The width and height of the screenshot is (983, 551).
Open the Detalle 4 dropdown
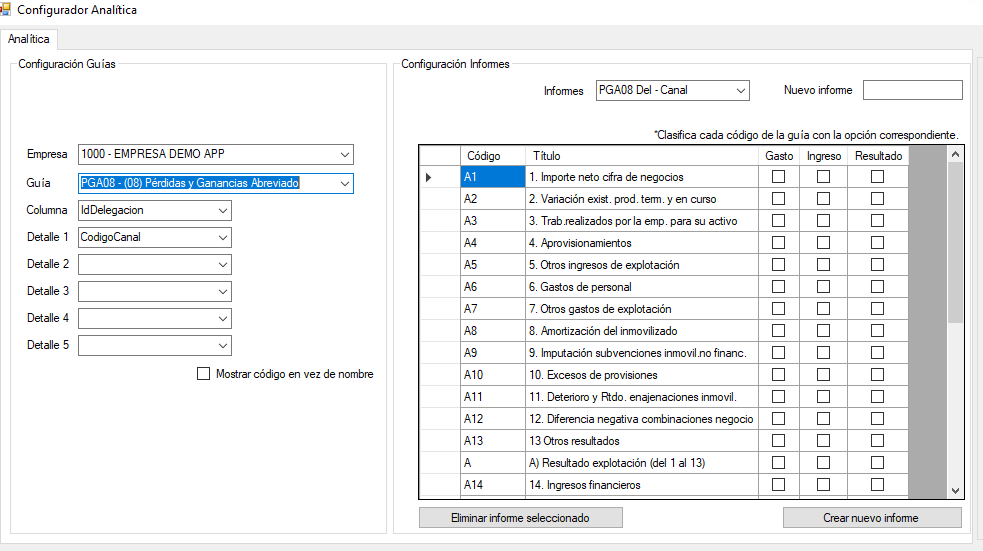coord(155,318)
